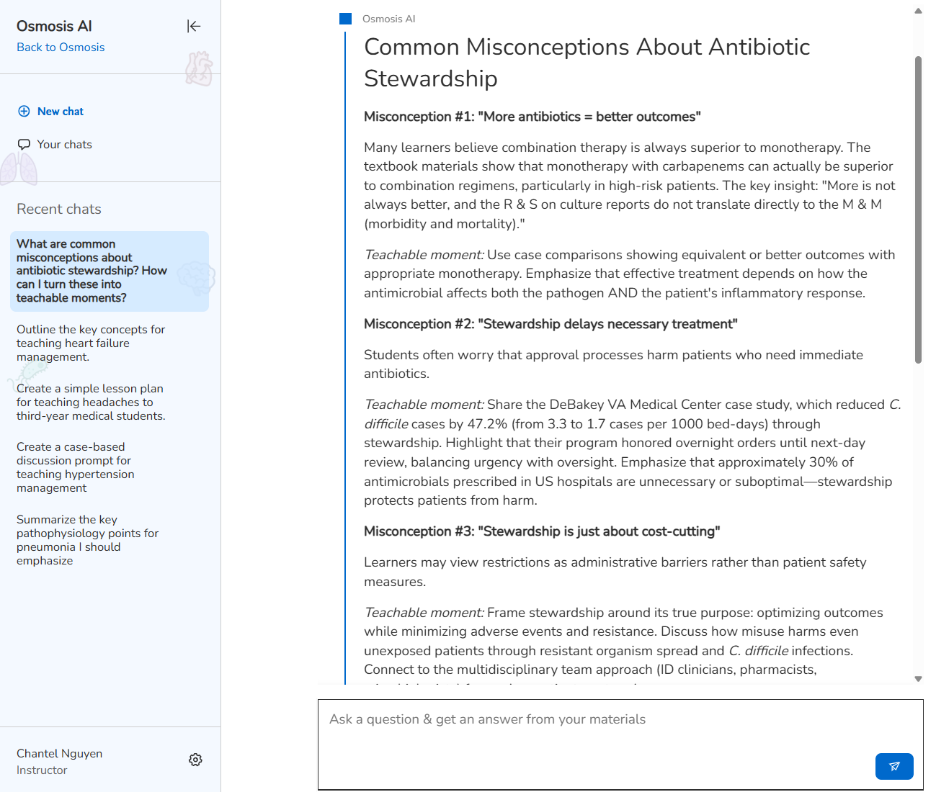Screen dimensions: 936x792
Task: Click the Misconception #2 heading
Action: [550, 324]
